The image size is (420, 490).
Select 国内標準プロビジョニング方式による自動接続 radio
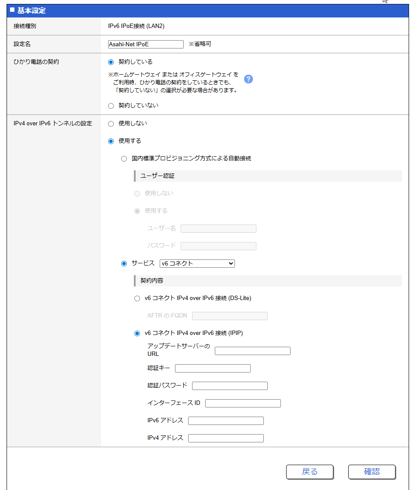(124, 159)
